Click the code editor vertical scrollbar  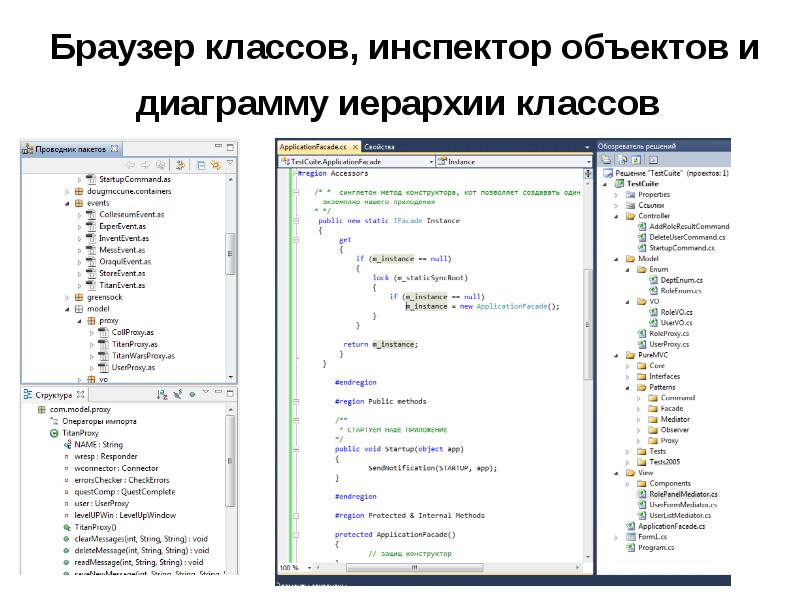pos(588,323)
